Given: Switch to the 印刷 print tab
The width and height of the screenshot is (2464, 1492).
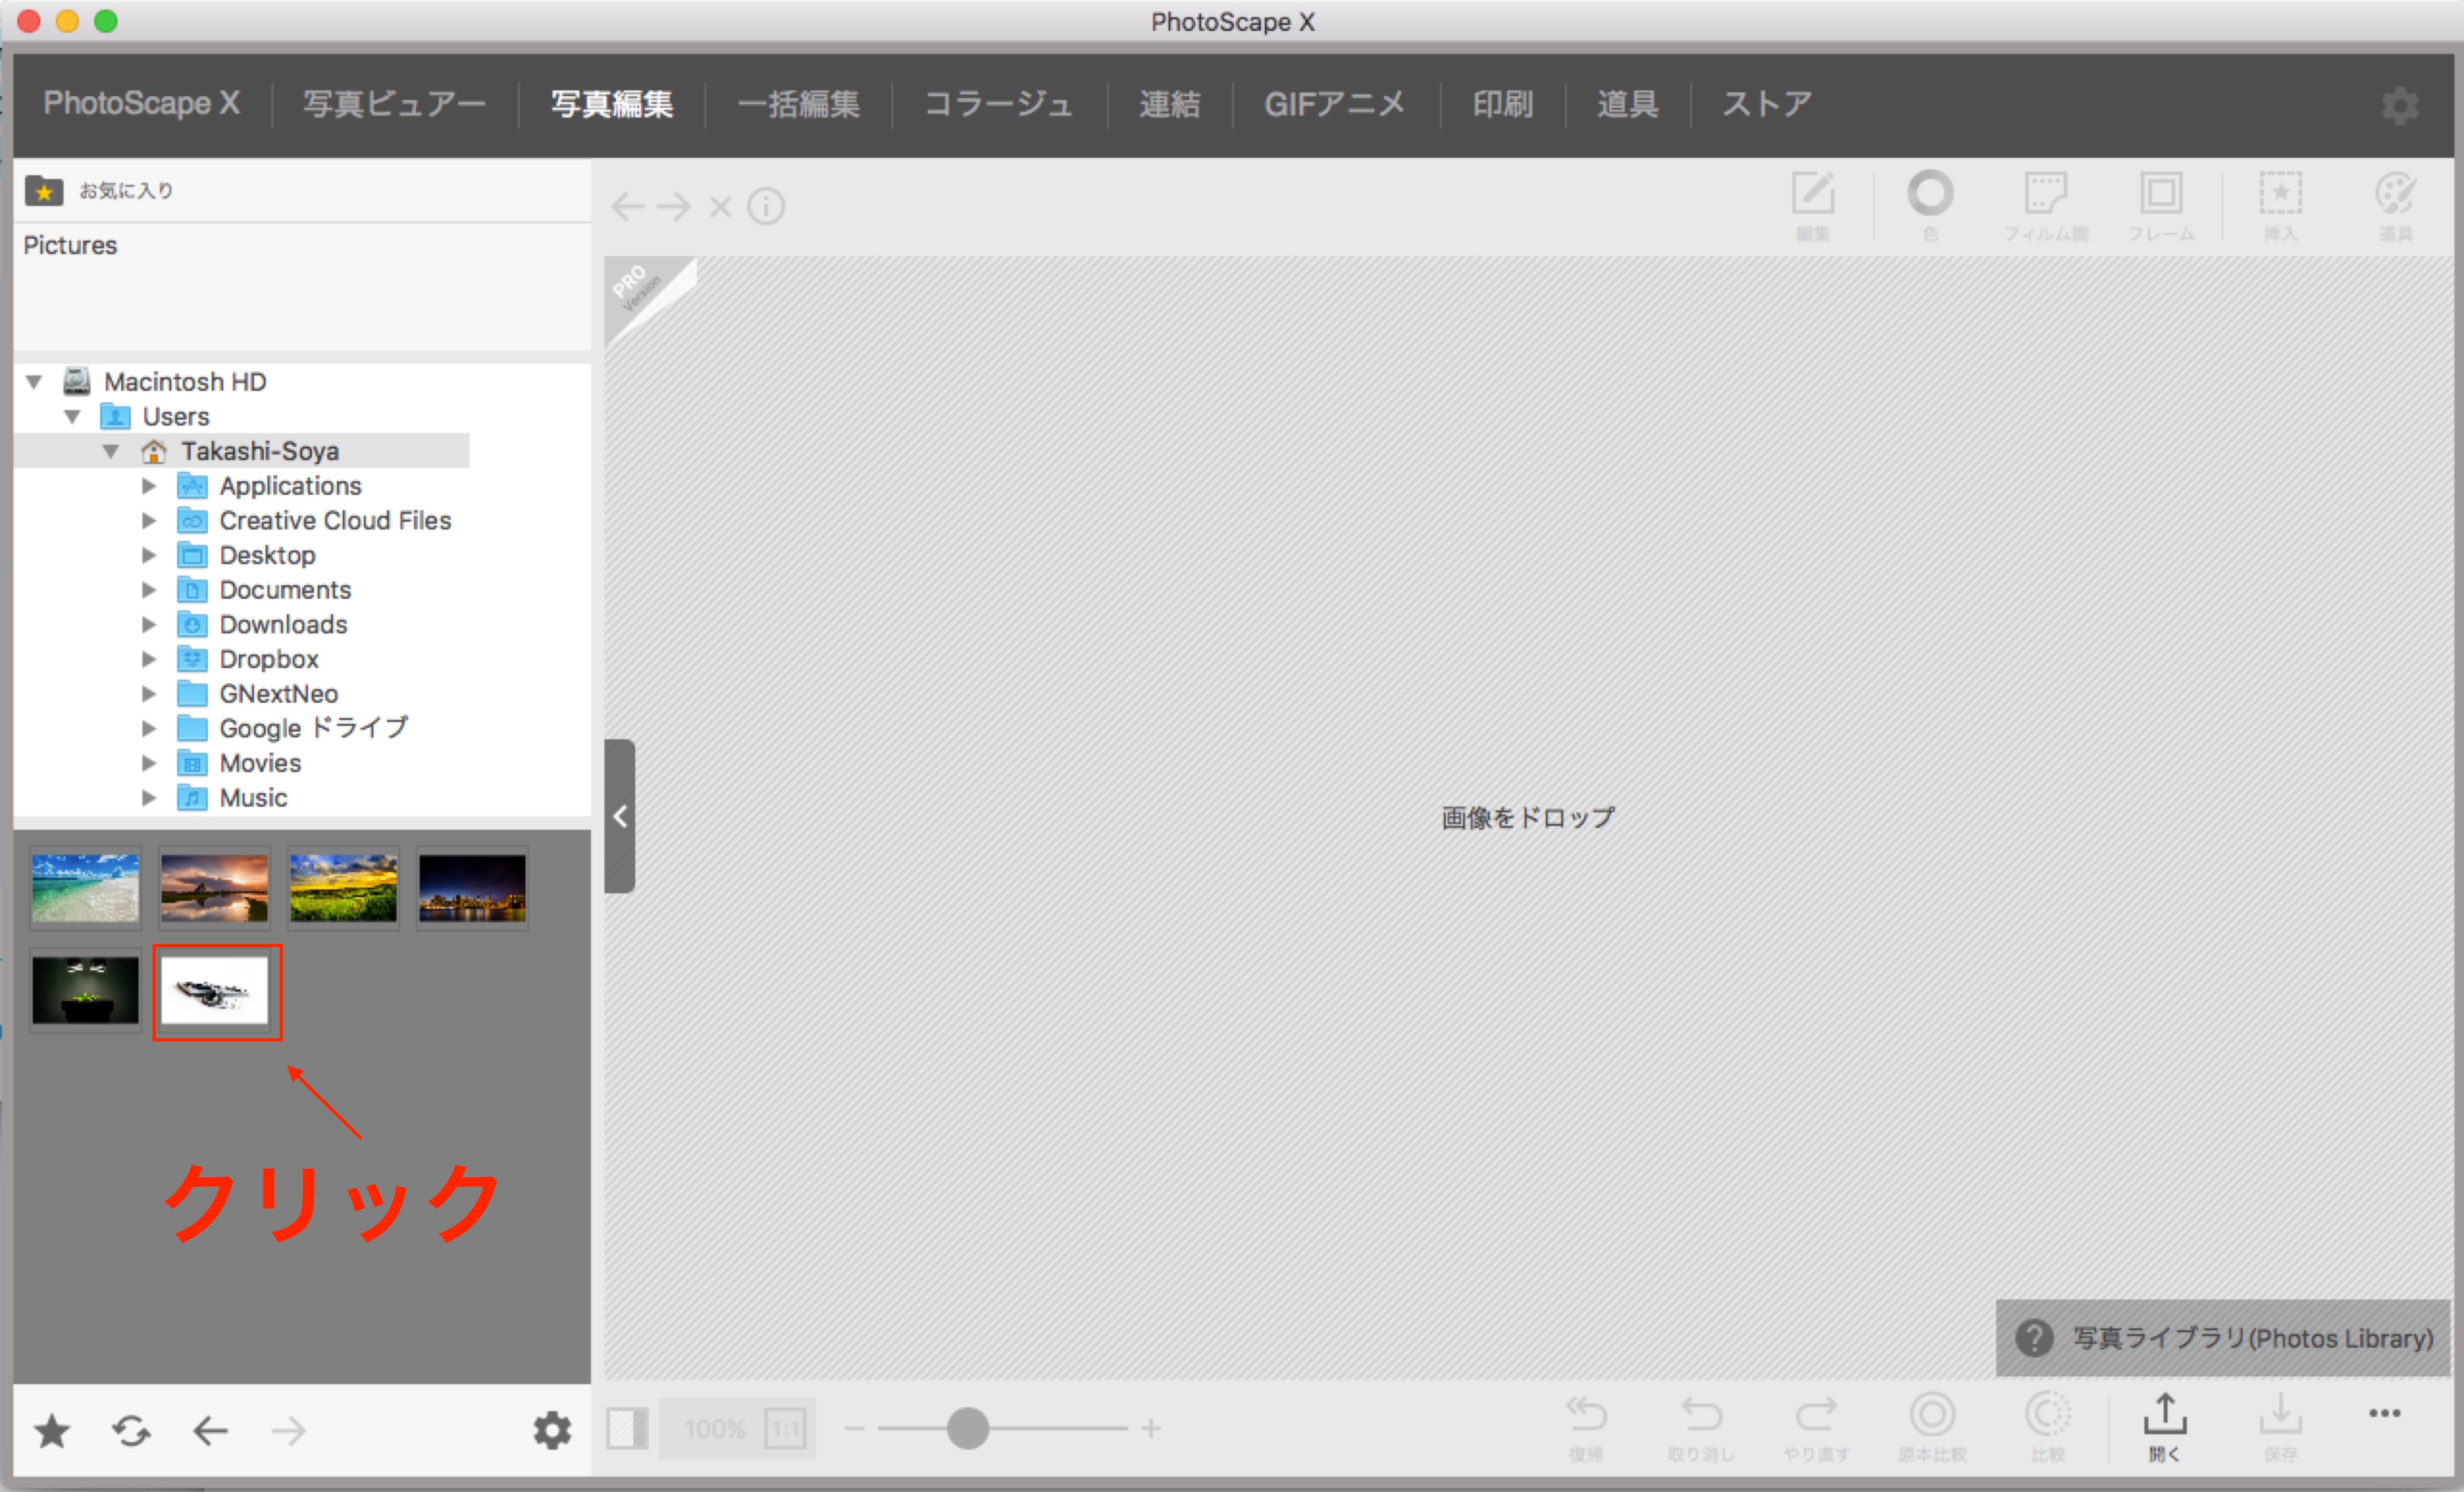Looking at the screenshot, I should coord(1502,104).
